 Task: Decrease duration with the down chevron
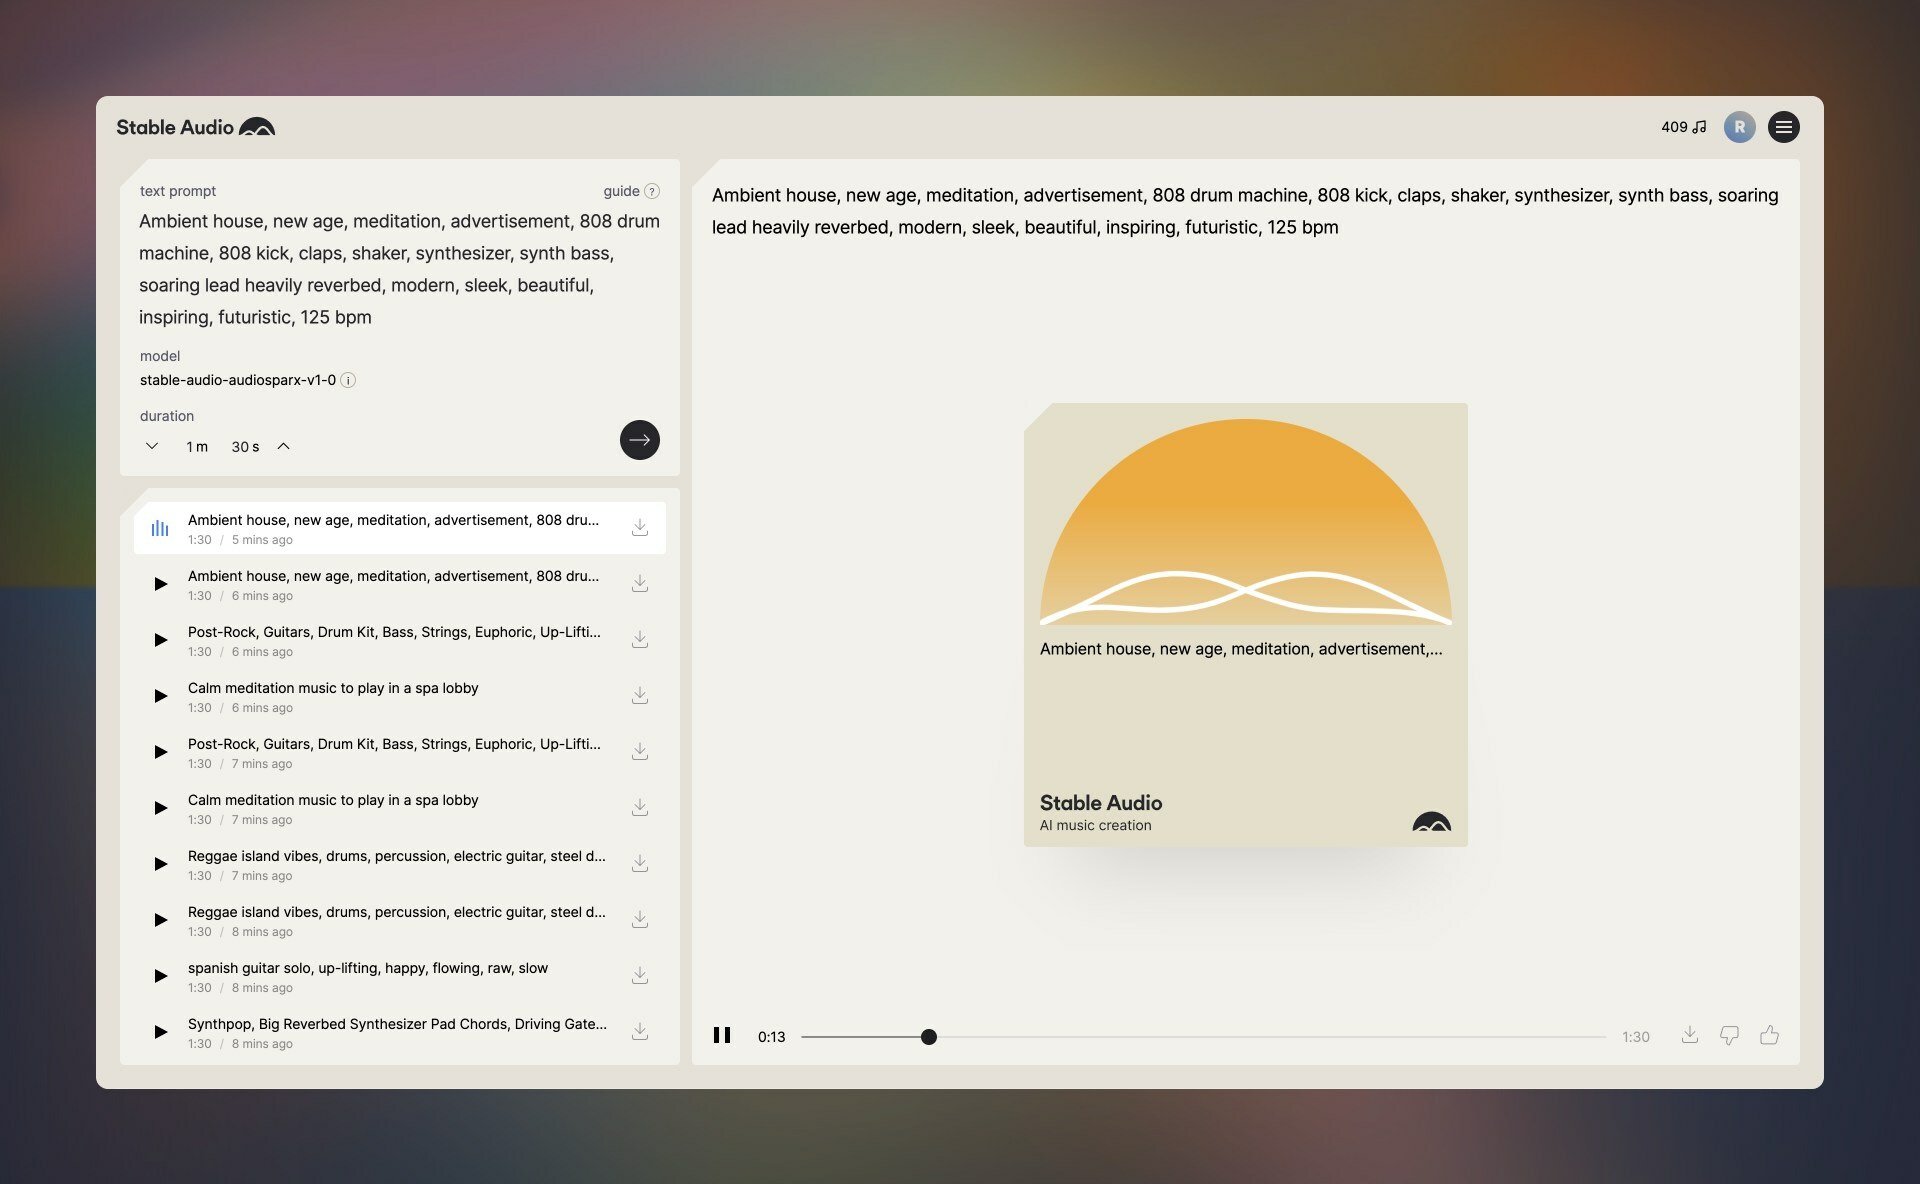pos(152,446)
